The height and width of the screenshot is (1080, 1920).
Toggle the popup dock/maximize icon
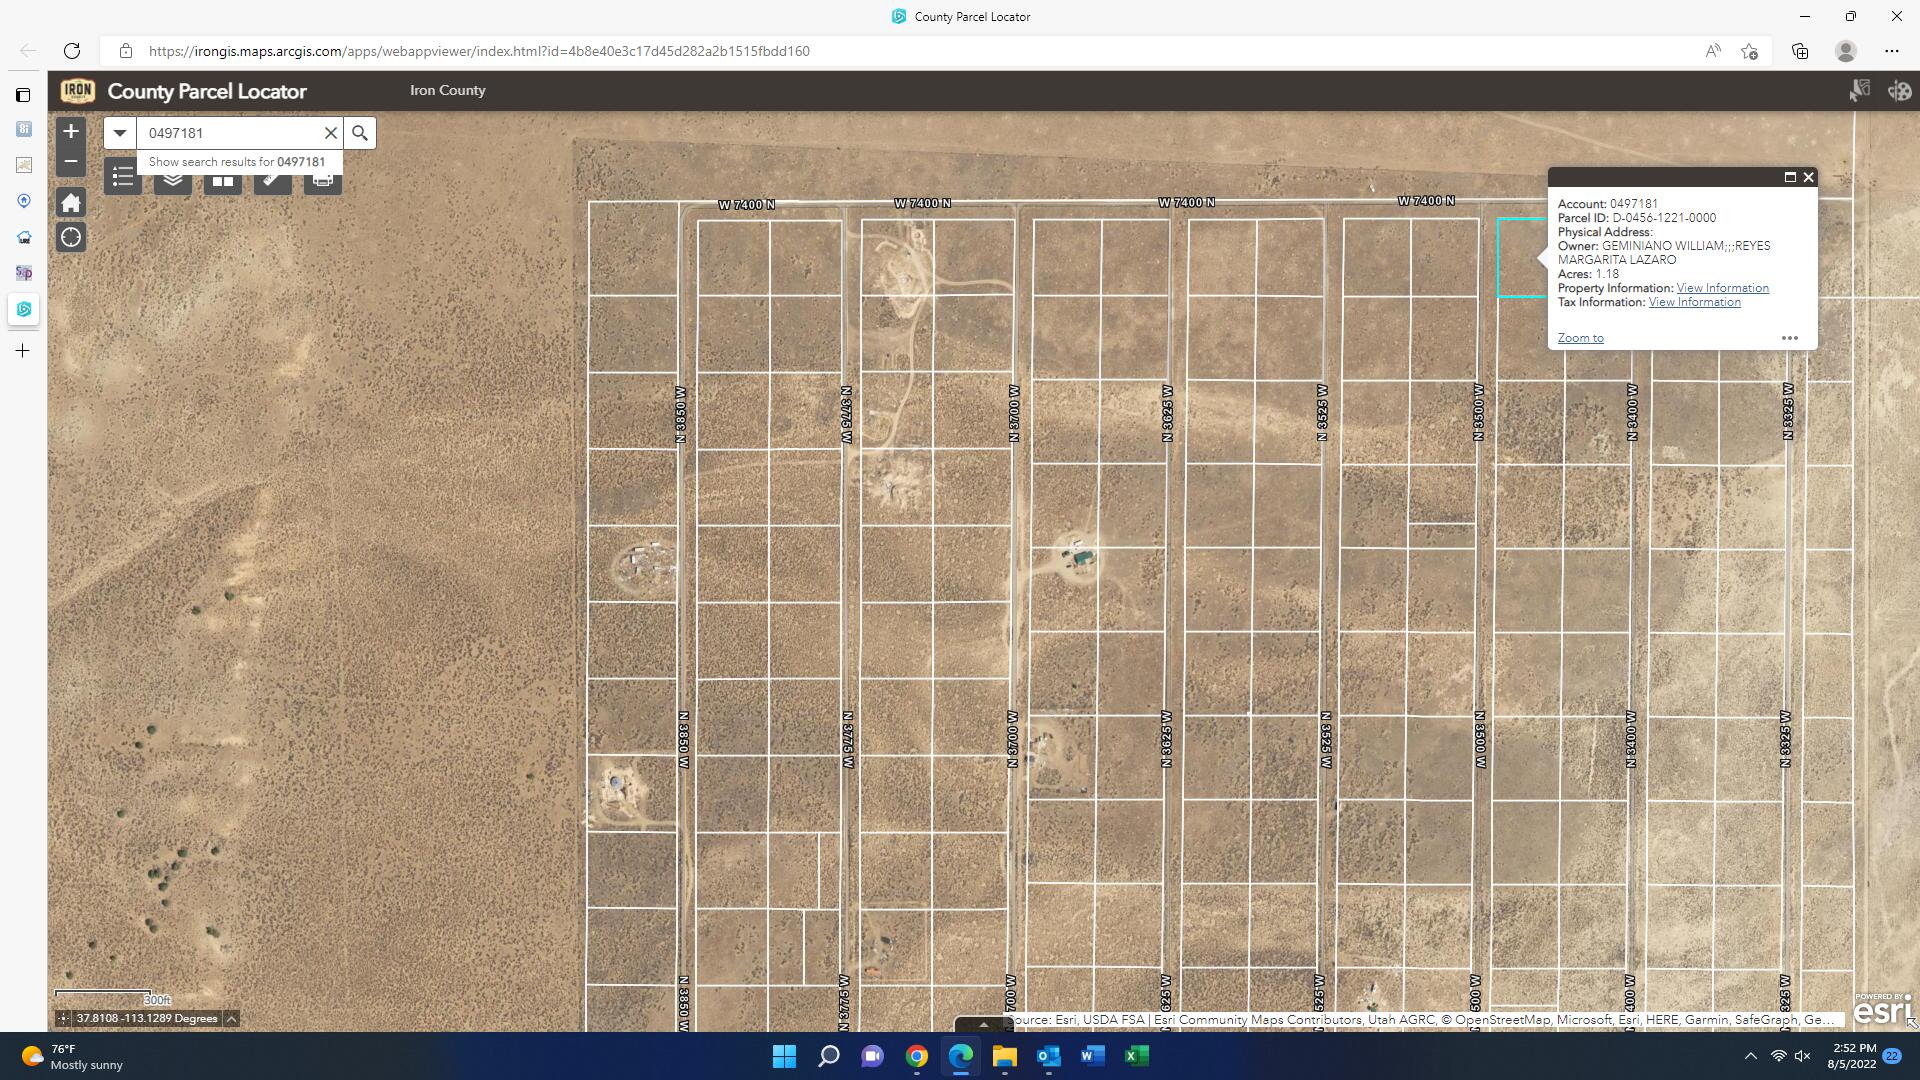point(1791,177)
